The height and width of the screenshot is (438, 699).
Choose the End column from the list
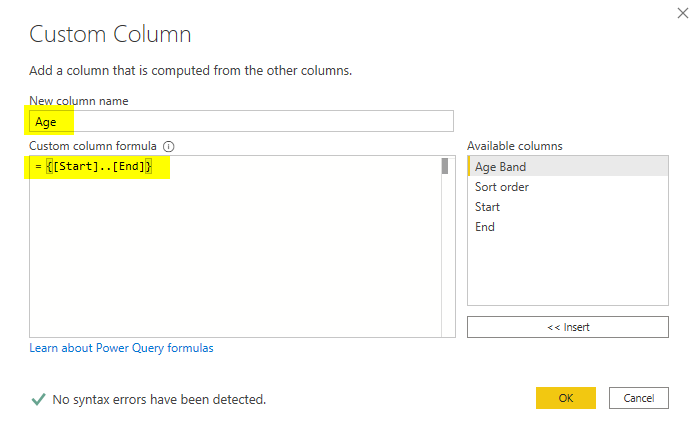coord(485,227)
